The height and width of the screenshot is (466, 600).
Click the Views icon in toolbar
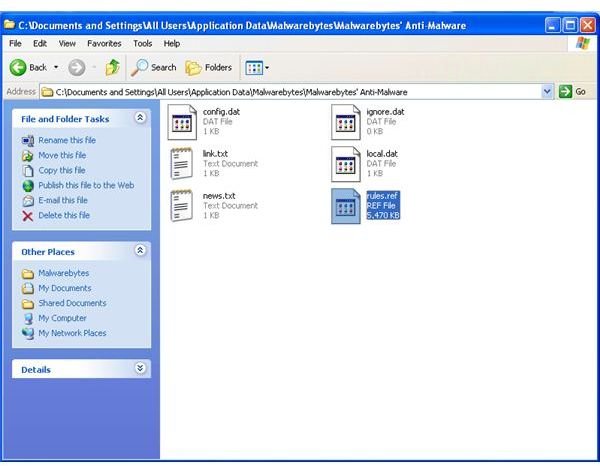point(254,68)
